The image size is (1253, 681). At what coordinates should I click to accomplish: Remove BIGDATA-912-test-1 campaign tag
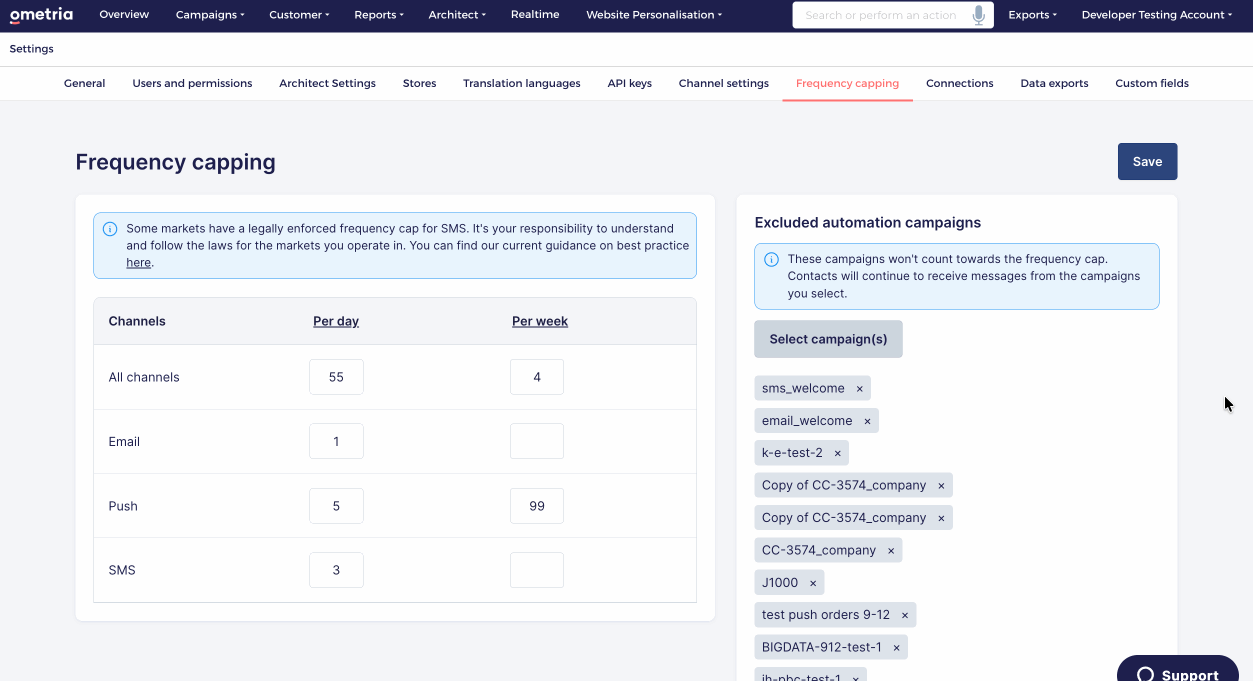(x=896, y=648)
